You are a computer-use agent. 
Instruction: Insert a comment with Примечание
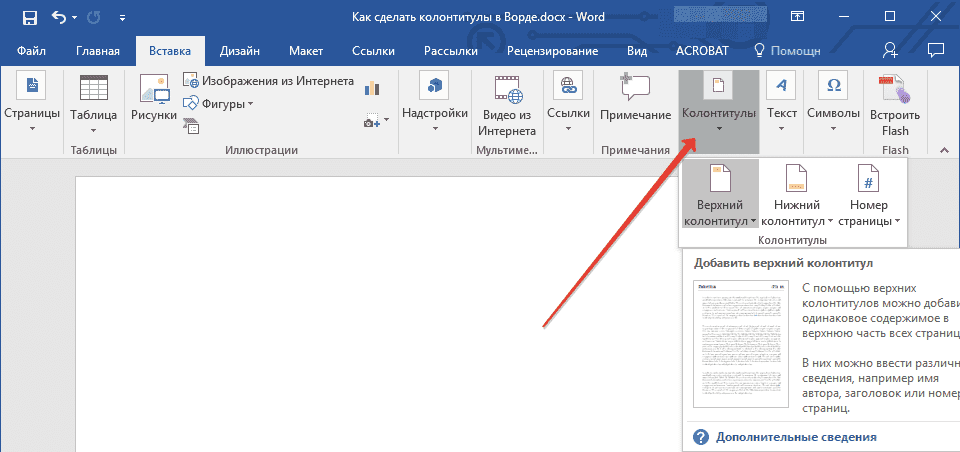tap(636, 98)
